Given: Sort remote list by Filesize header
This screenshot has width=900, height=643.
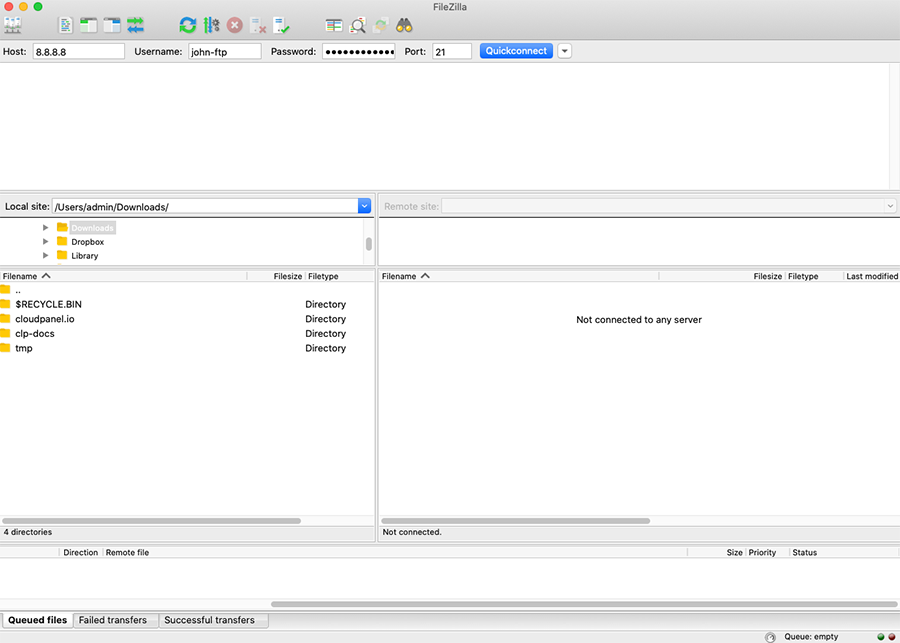Looking at the screenshot, I should pos(722,276).
